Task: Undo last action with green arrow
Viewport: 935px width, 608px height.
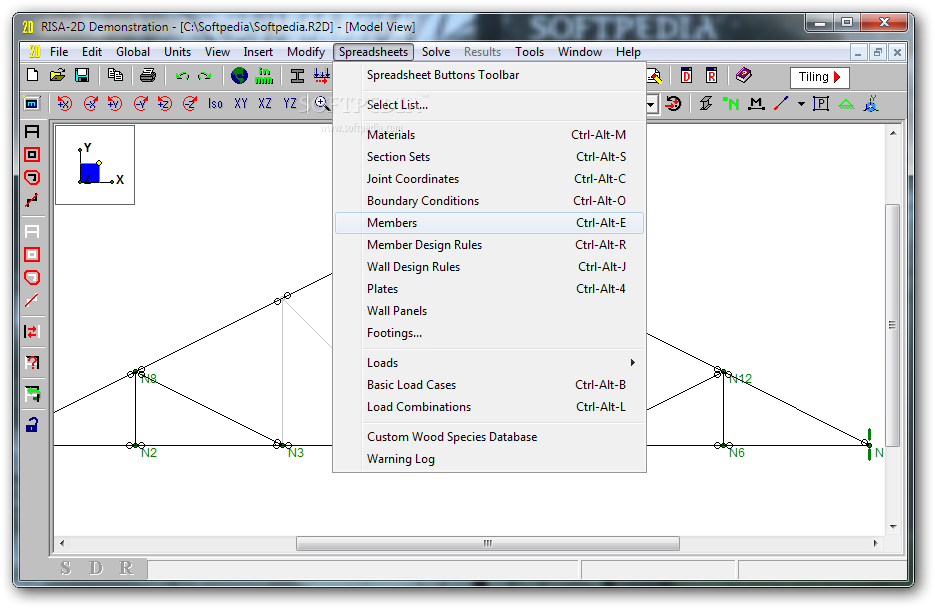Action: coord(182,76)
